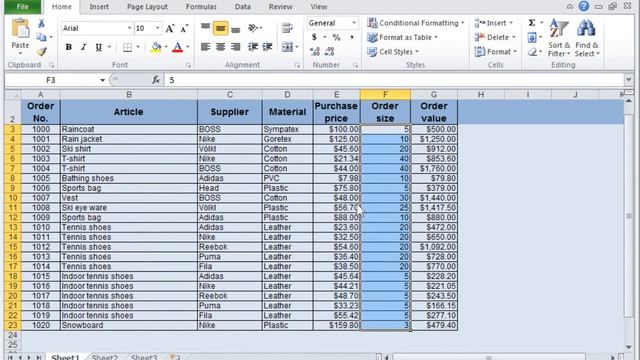Toggle Italic formatting

click(84, 47)
